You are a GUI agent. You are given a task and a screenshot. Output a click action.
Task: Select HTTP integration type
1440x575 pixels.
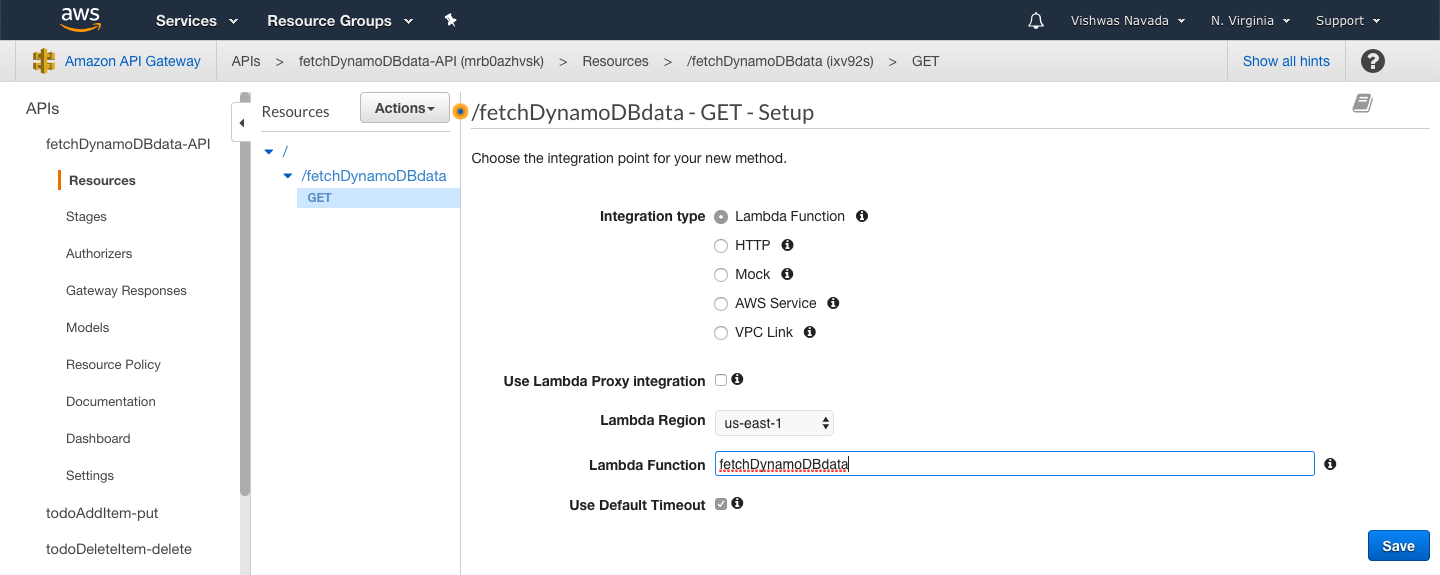coord(721,246)
